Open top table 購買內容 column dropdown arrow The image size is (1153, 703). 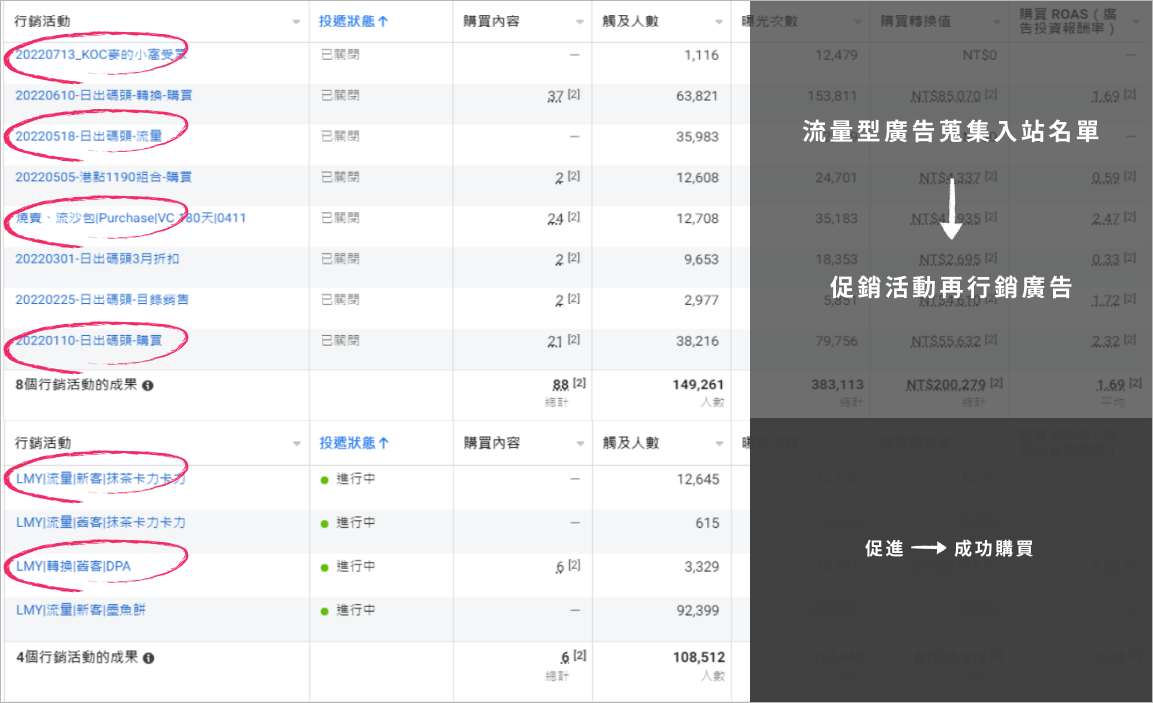click(579, 22)
